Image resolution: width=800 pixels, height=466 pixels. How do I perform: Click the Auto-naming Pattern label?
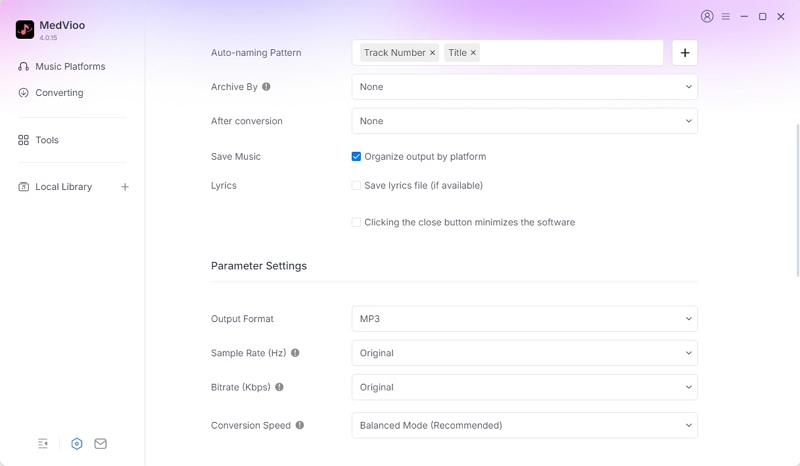[x=256, y=53]
